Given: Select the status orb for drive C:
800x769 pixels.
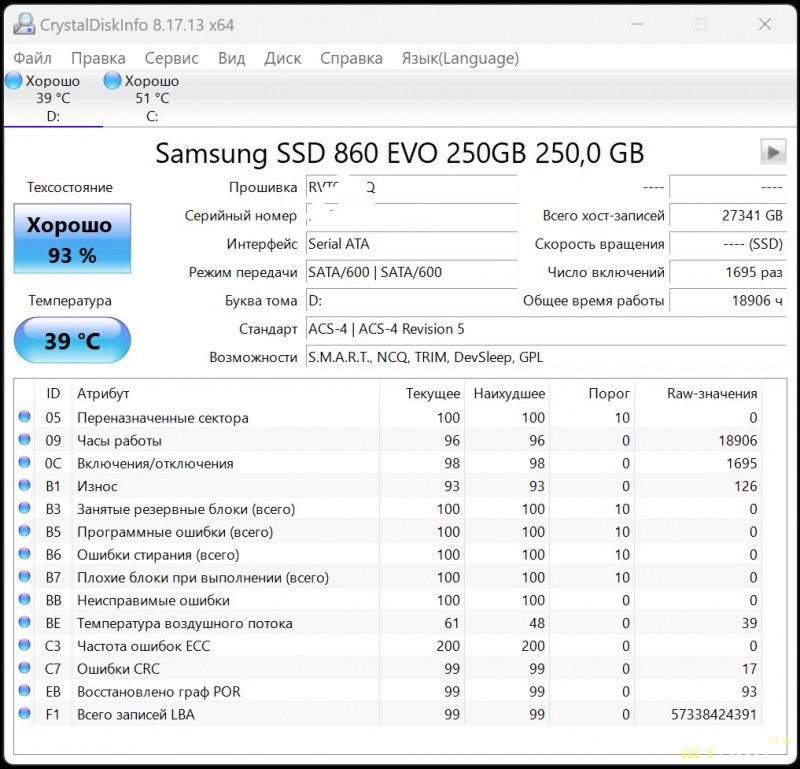Looking at the screenshot, I should tap(112, 81).
